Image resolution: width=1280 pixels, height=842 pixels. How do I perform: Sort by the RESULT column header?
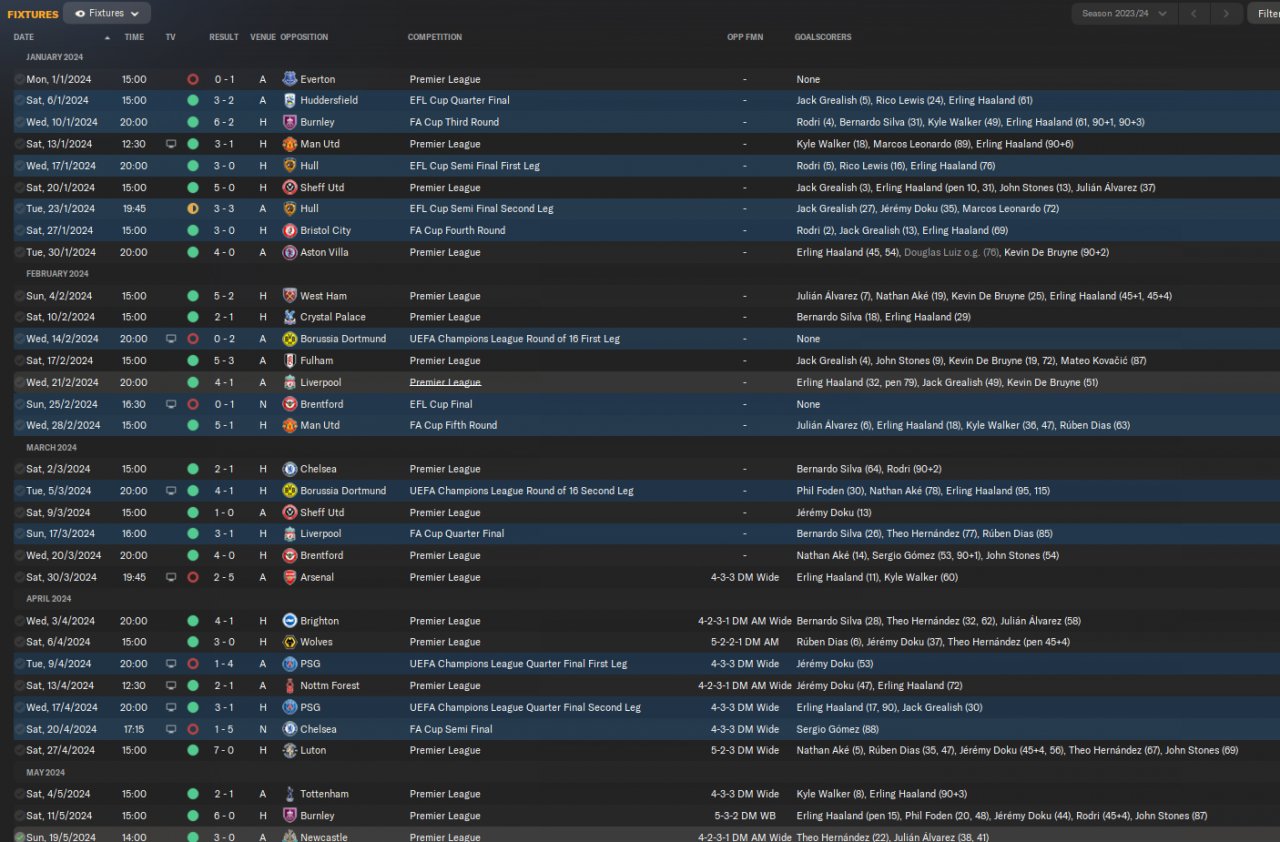pyautogui.click(x=224, y=37)
